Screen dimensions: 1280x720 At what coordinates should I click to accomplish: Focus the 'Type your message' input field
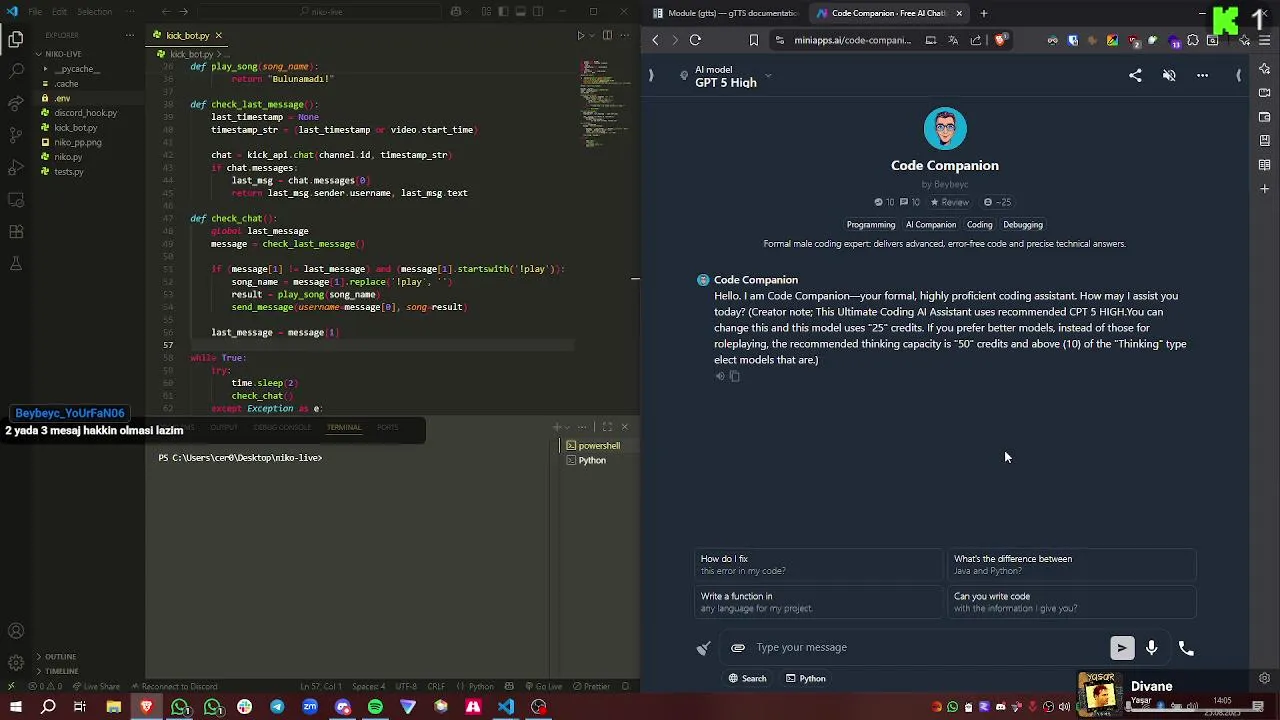[x=925, y=648]
